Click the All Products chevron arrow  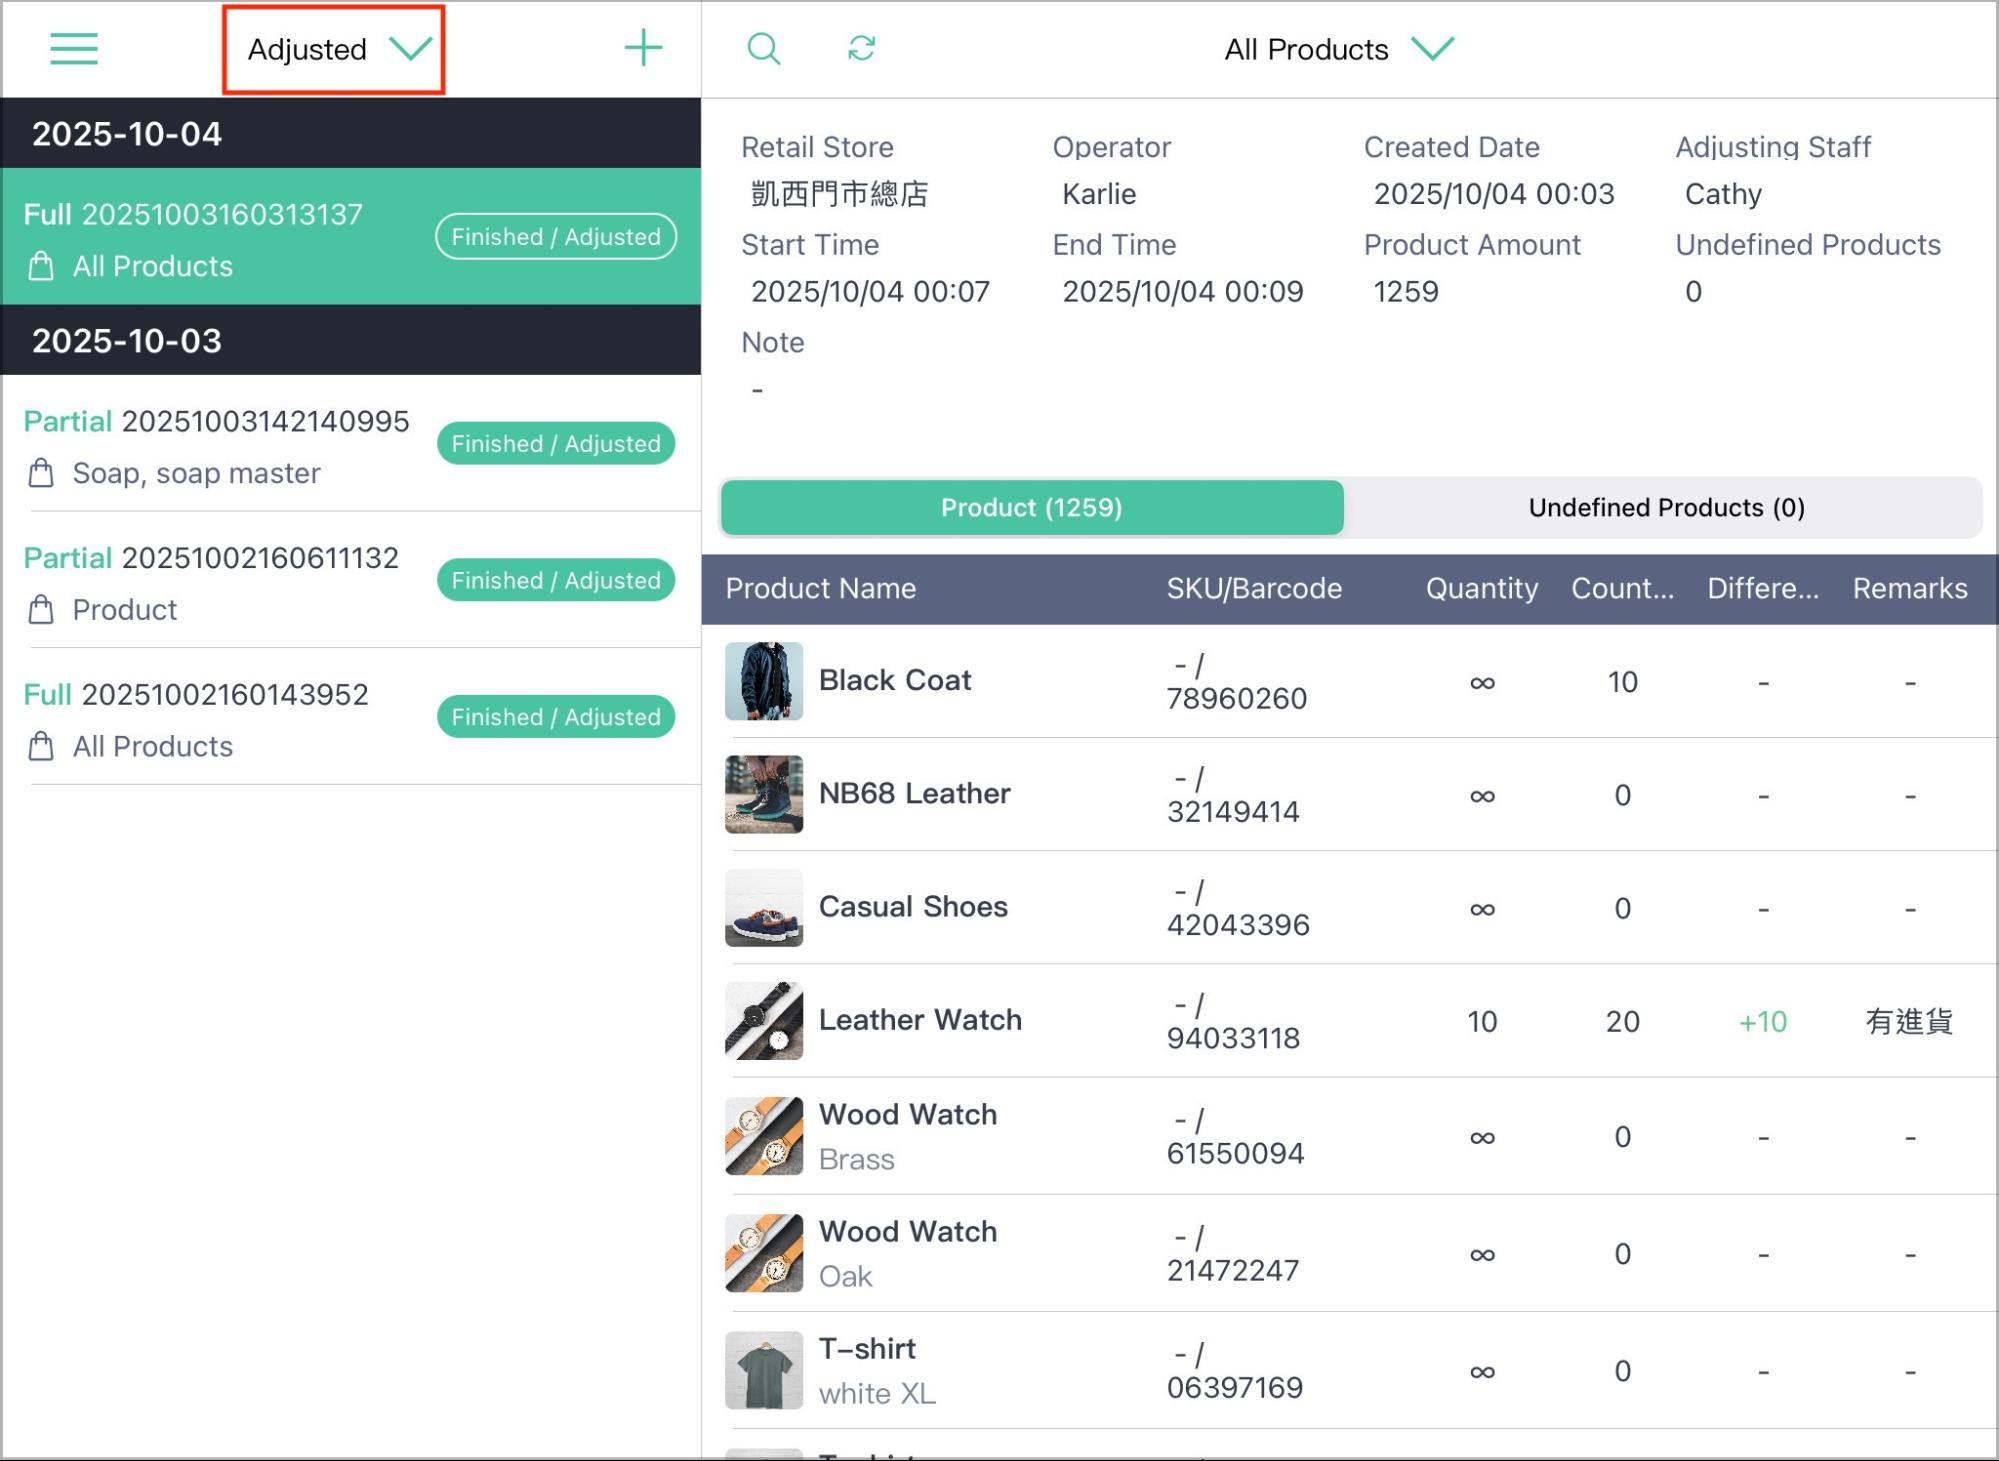click(x=1432, y=48)
